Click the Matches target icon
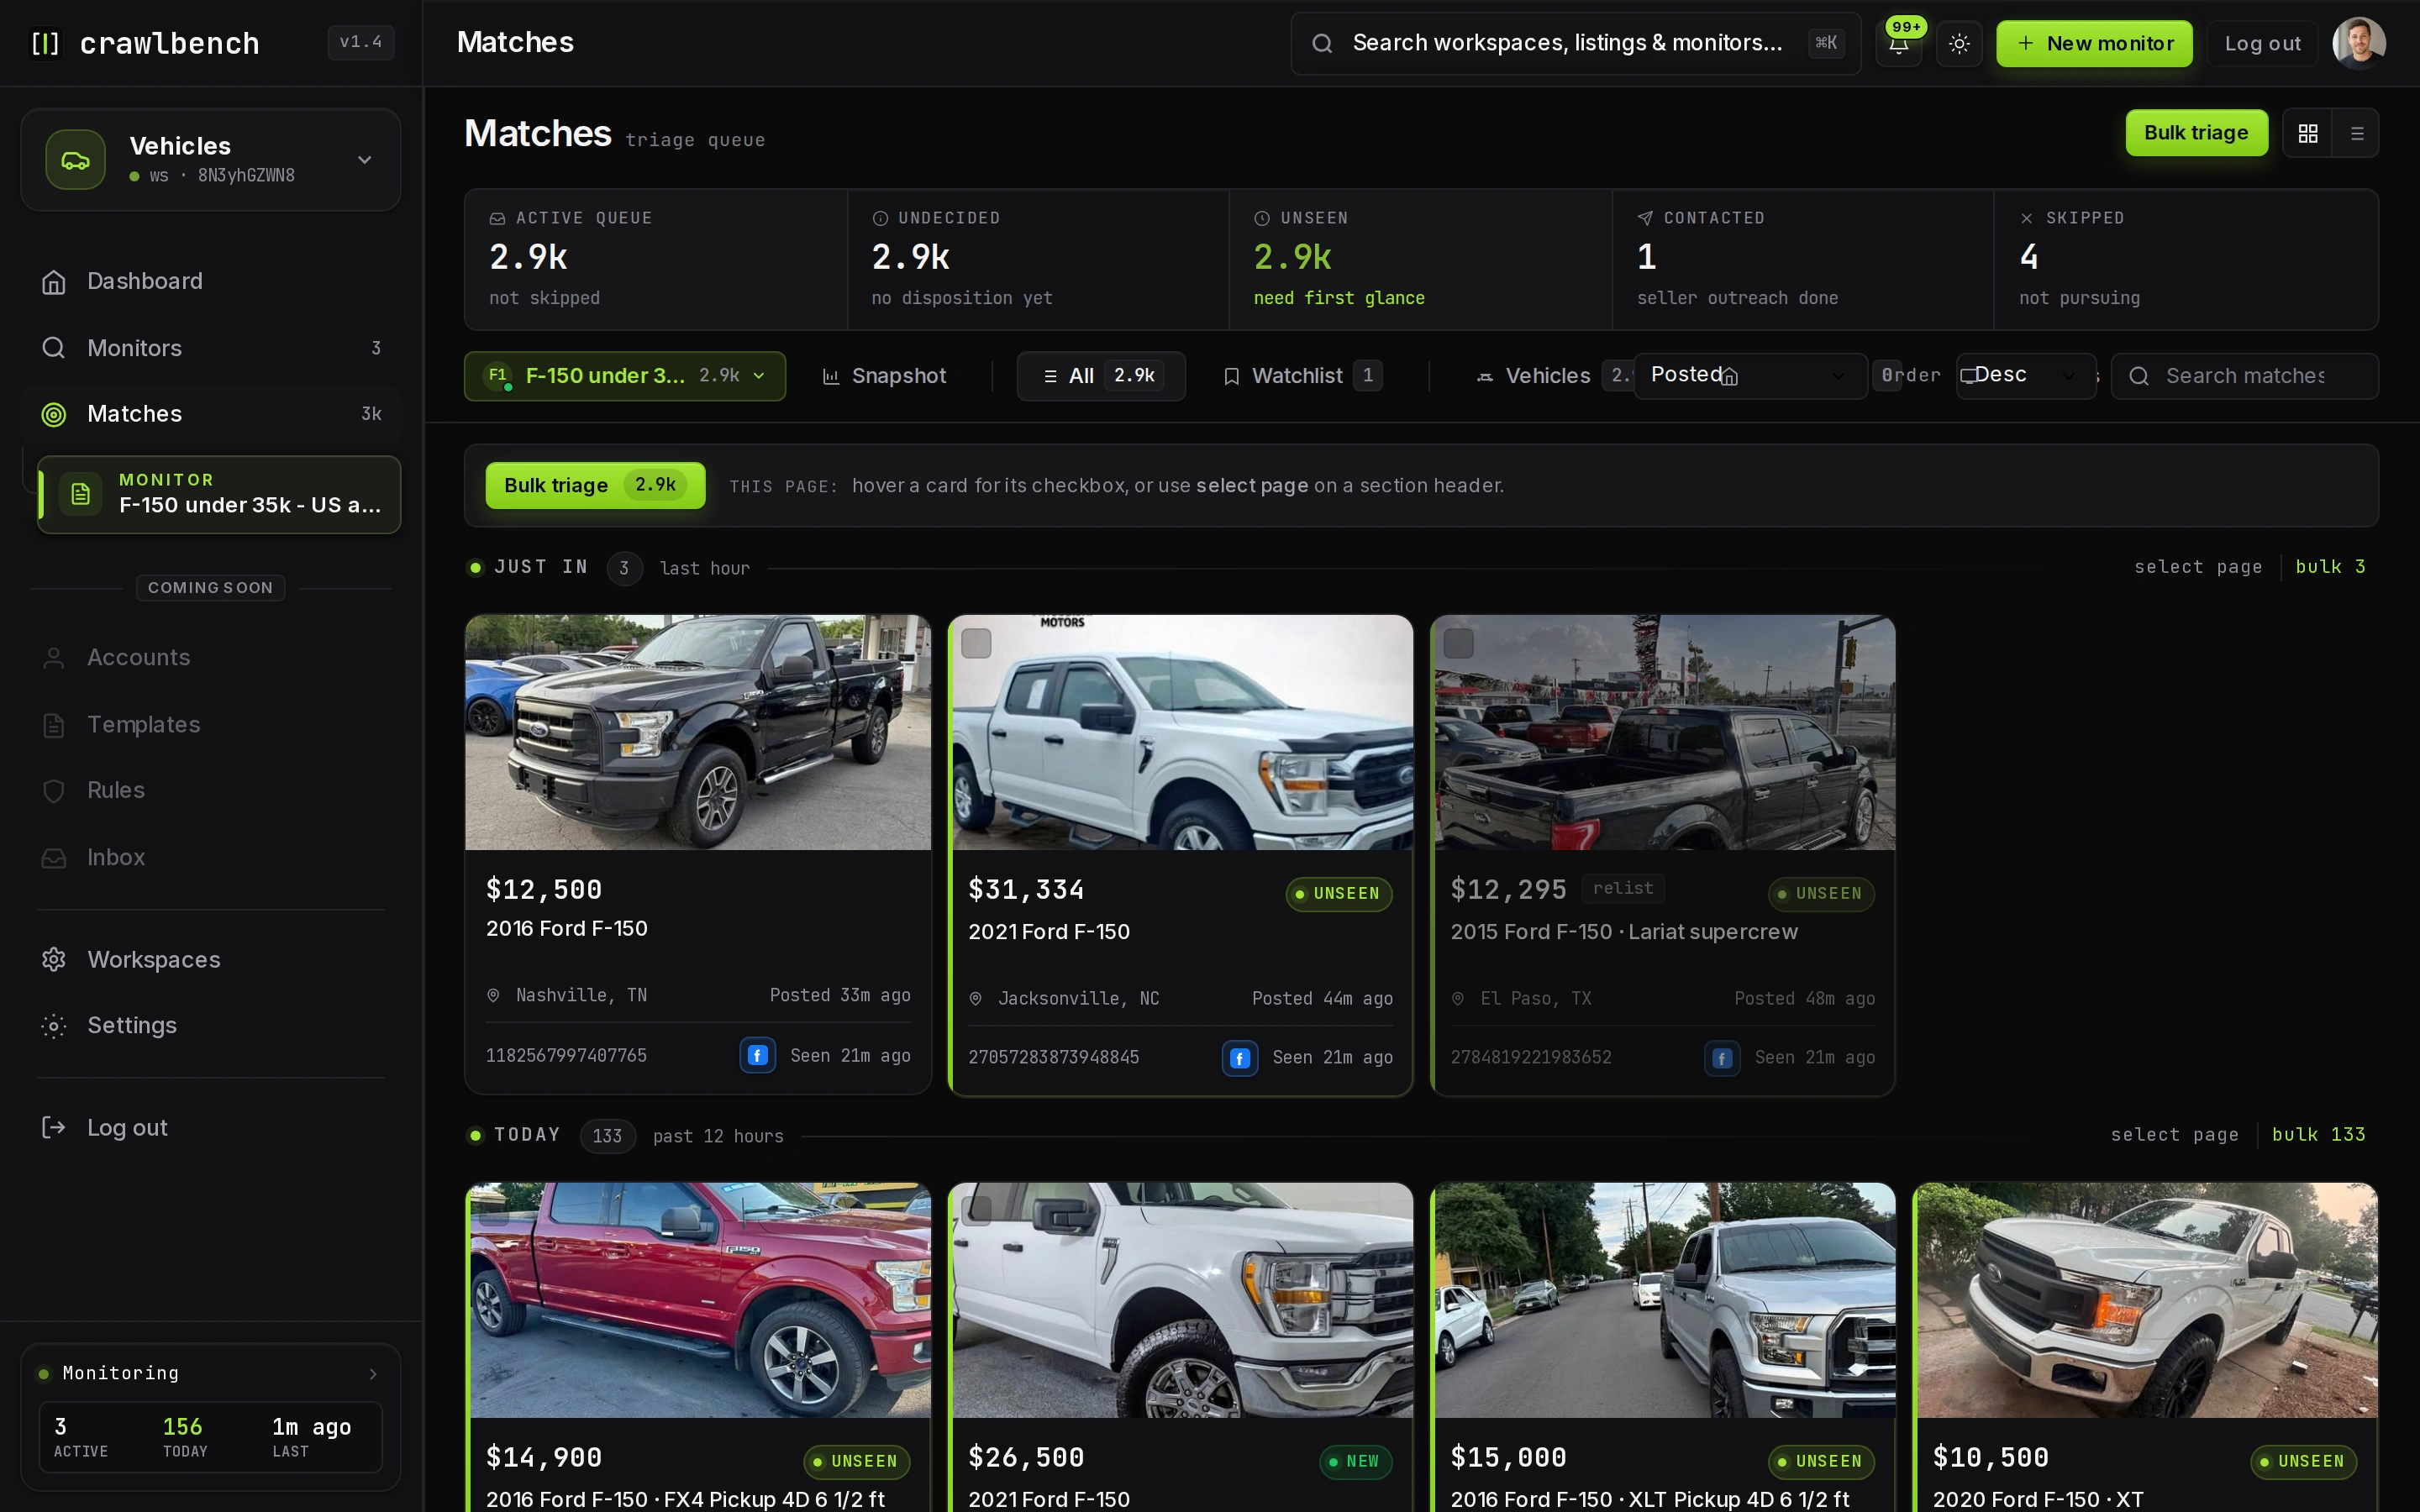Screen dimensions: 2420x1512 click(54, 414)
